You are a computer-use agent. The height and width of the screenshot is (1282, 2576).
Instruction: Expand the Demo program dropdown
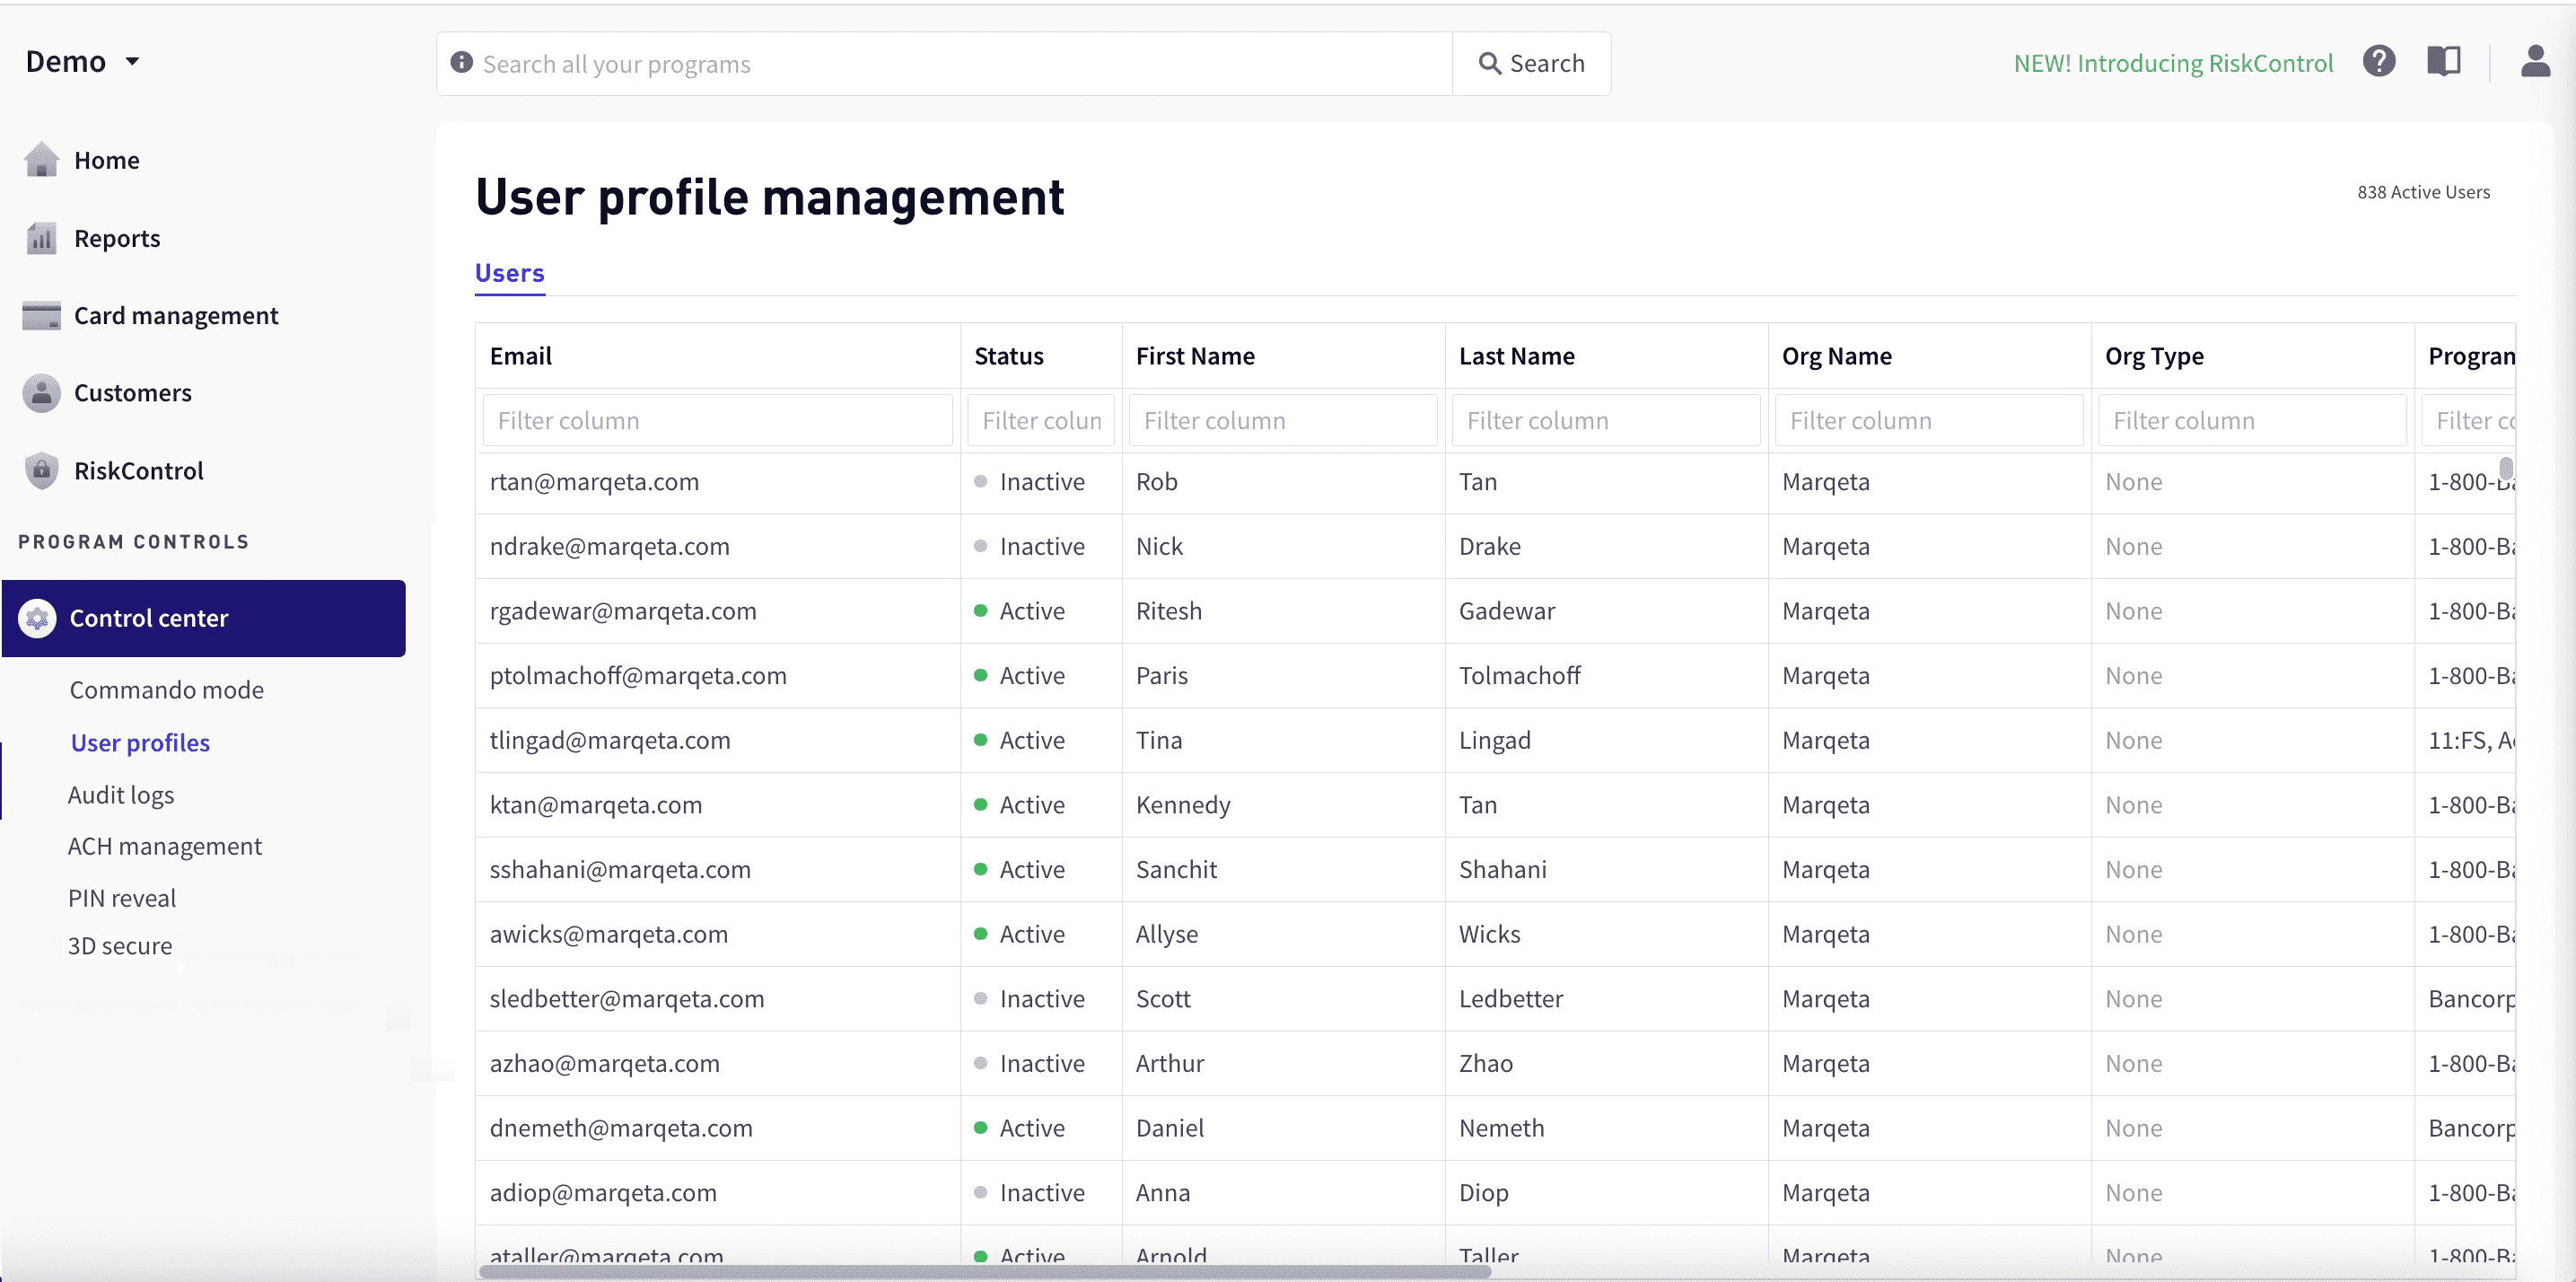coord(85,61)
